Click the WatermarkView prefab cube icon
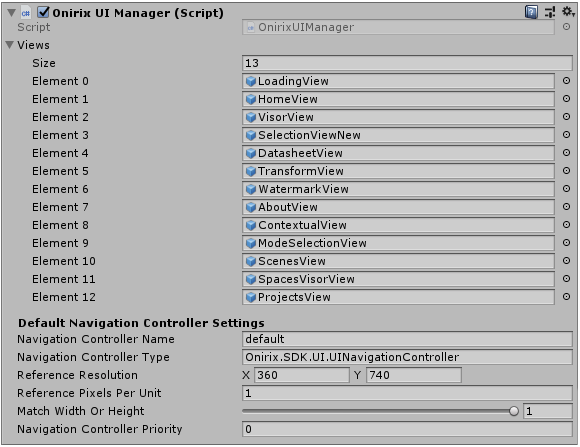This screenshot has height=447, width=580. [251, 189]
